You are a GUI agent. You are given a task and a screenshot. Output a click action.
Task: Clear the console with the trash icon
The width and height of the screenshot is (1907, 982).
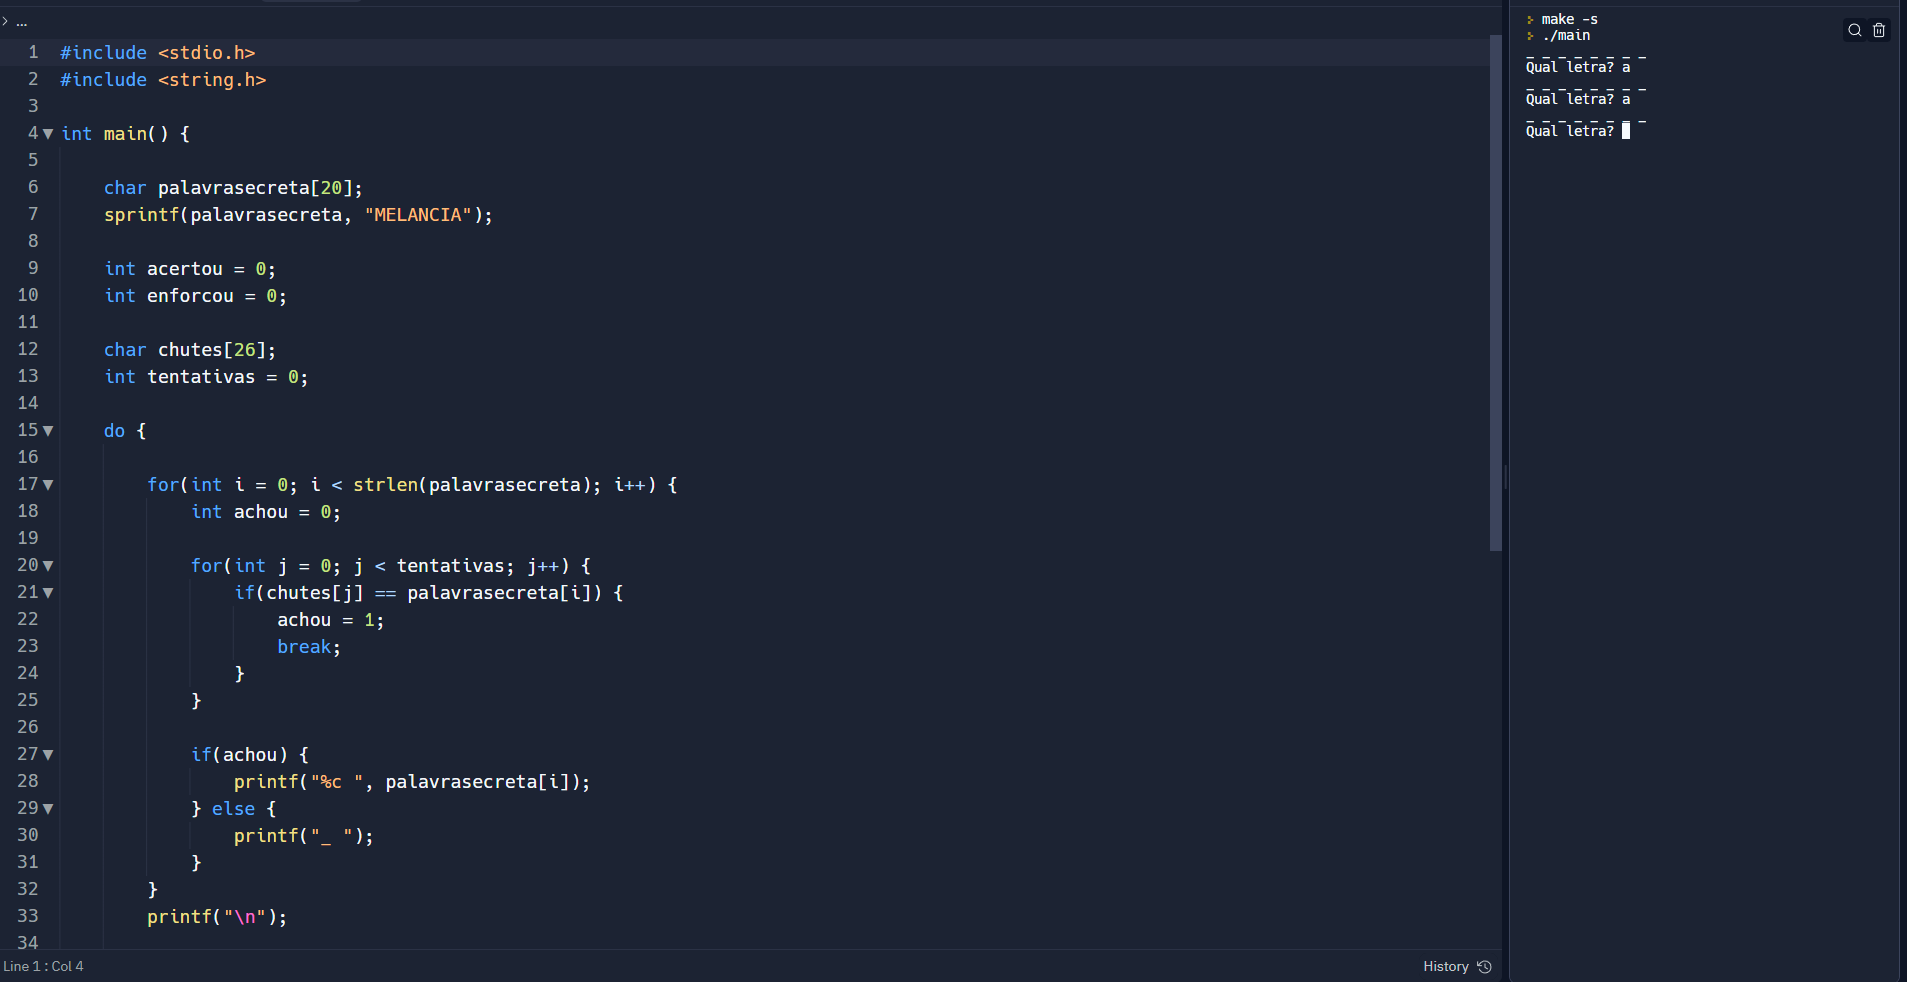click(x=1879, y=30)
